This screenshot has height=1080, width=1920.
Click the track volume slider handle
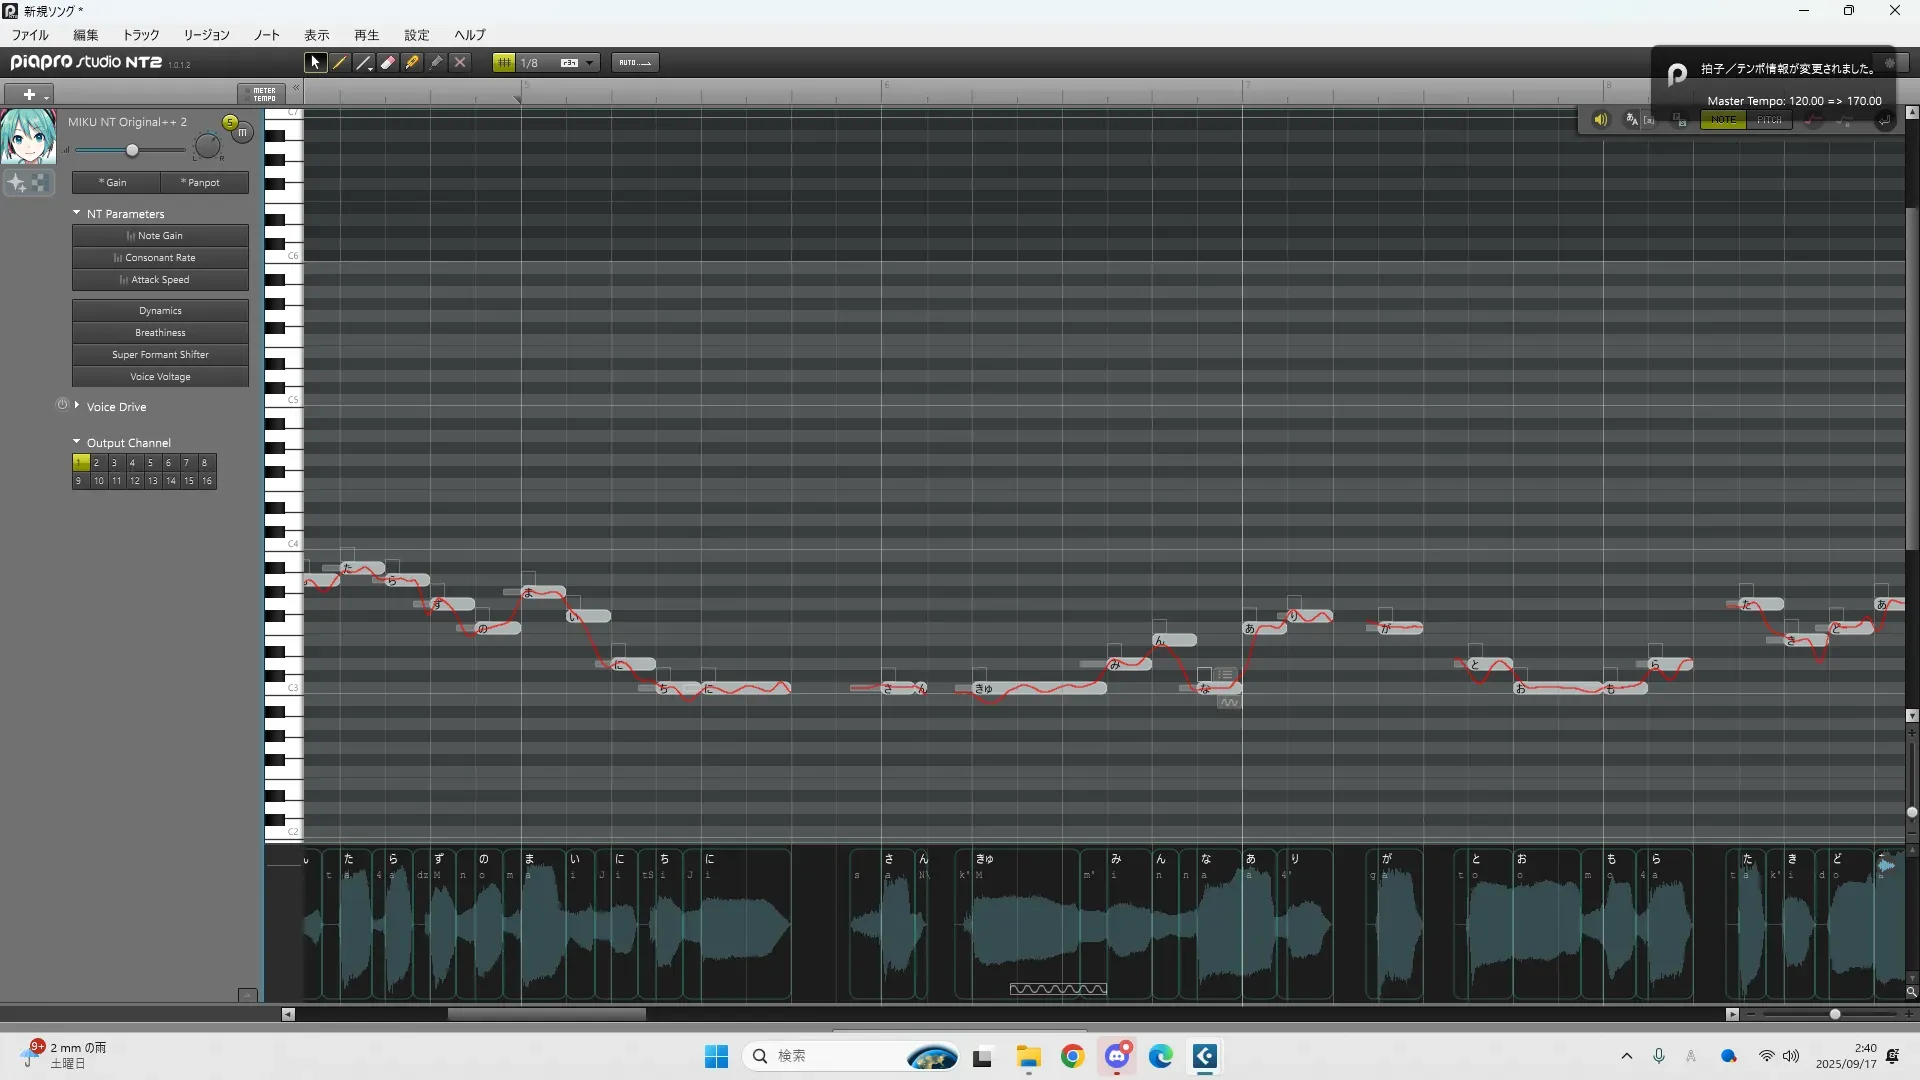(x=132, y=150)
